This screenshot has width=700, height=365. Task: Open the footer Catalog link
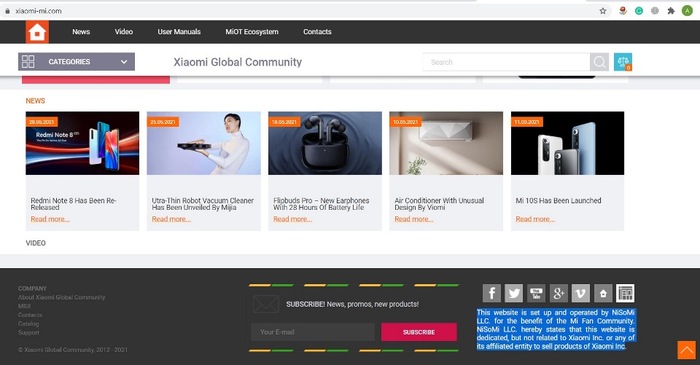[29, 324]
